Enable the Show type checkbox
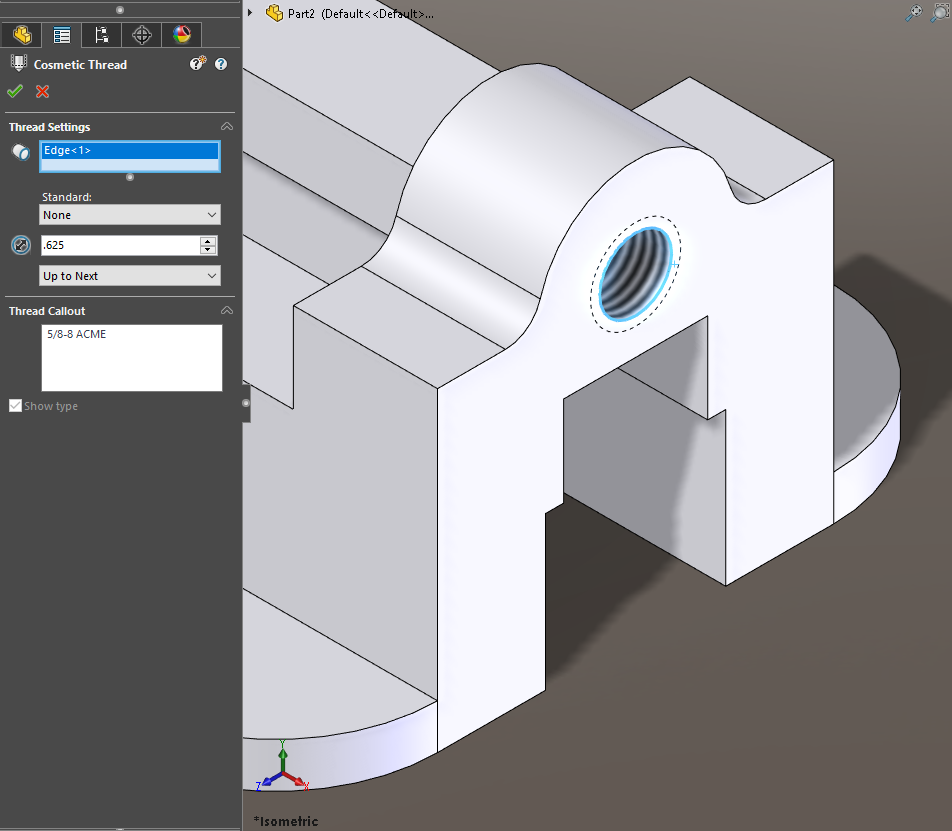Screen dimensions: 952x831 15,405
